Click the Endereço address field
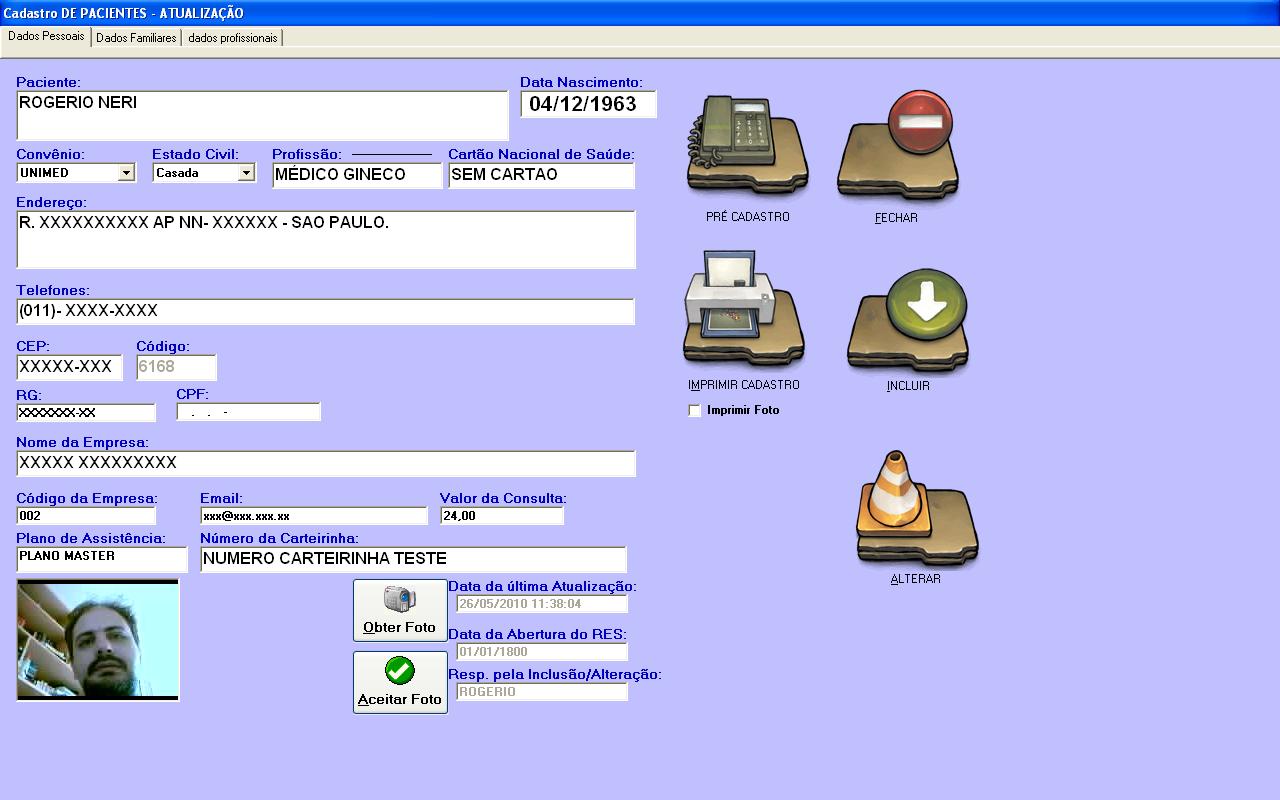1280x800 pixels. (326, 239)
